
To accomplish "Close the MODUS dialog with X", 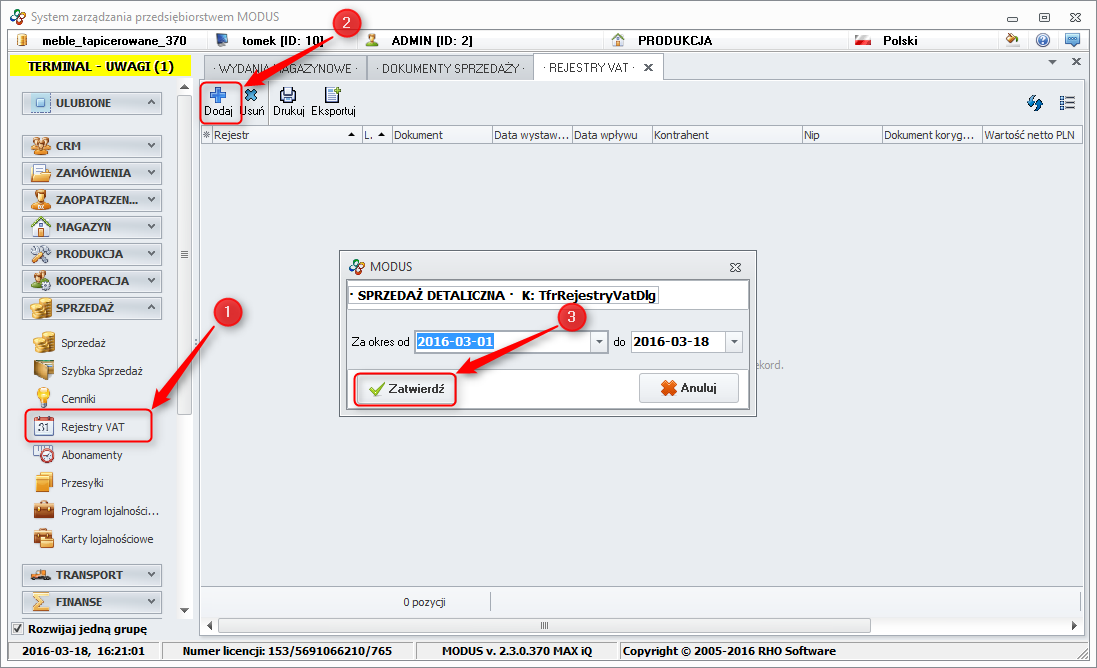I will click(x=735, y=267).
